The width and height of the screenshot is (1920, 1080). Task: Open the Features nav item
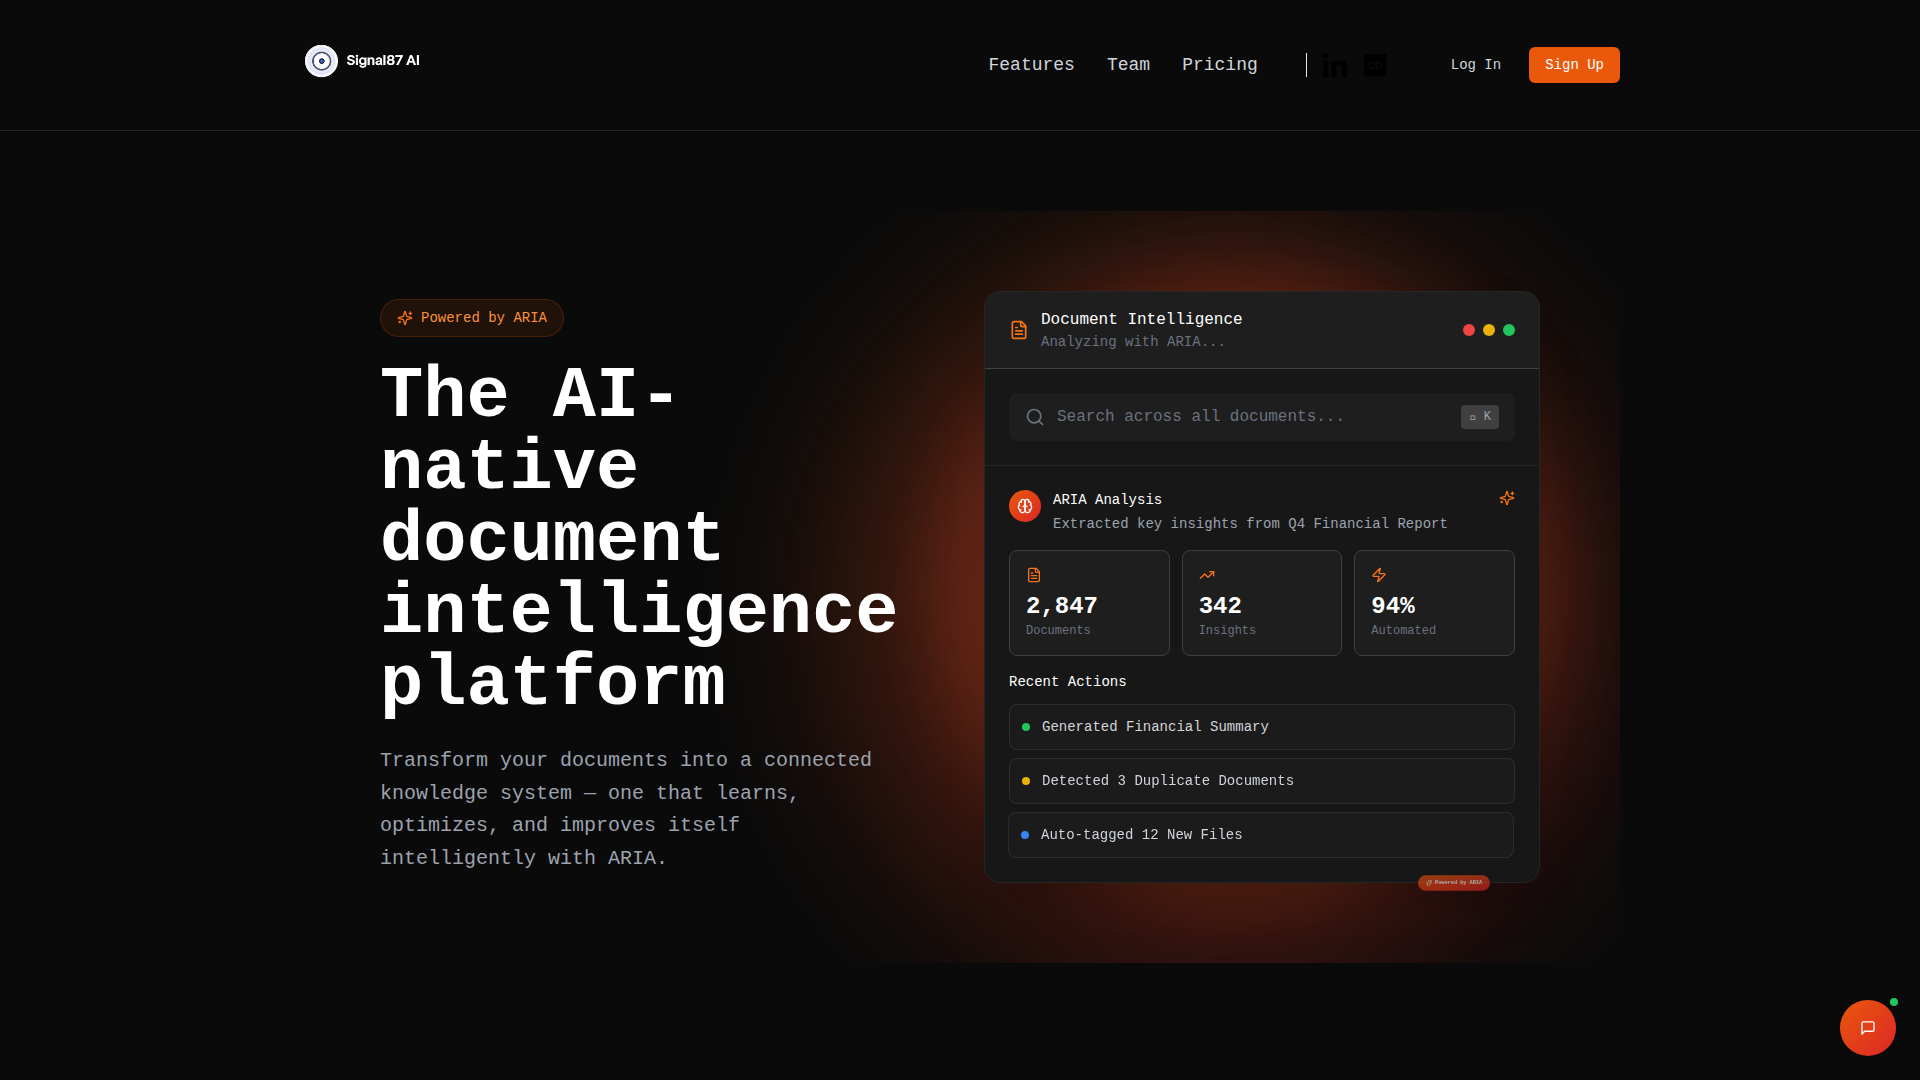pyautogui.click(x=1031, y=65)
